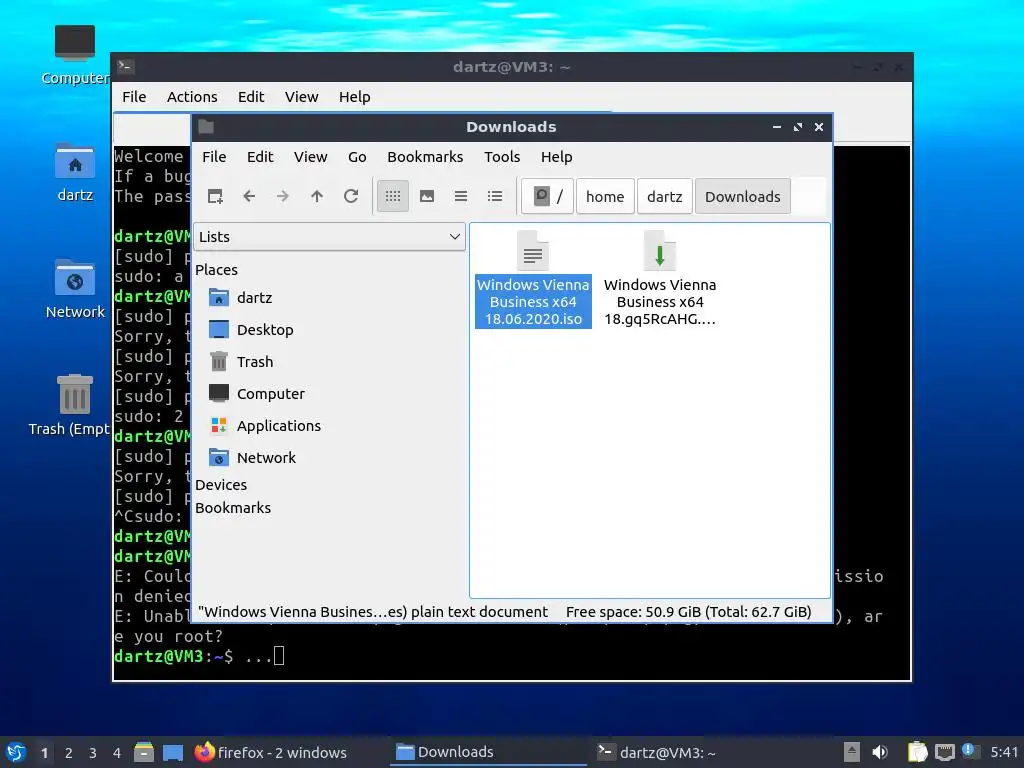
Task: Click the network connection tray icon
Action: (944, 752)
